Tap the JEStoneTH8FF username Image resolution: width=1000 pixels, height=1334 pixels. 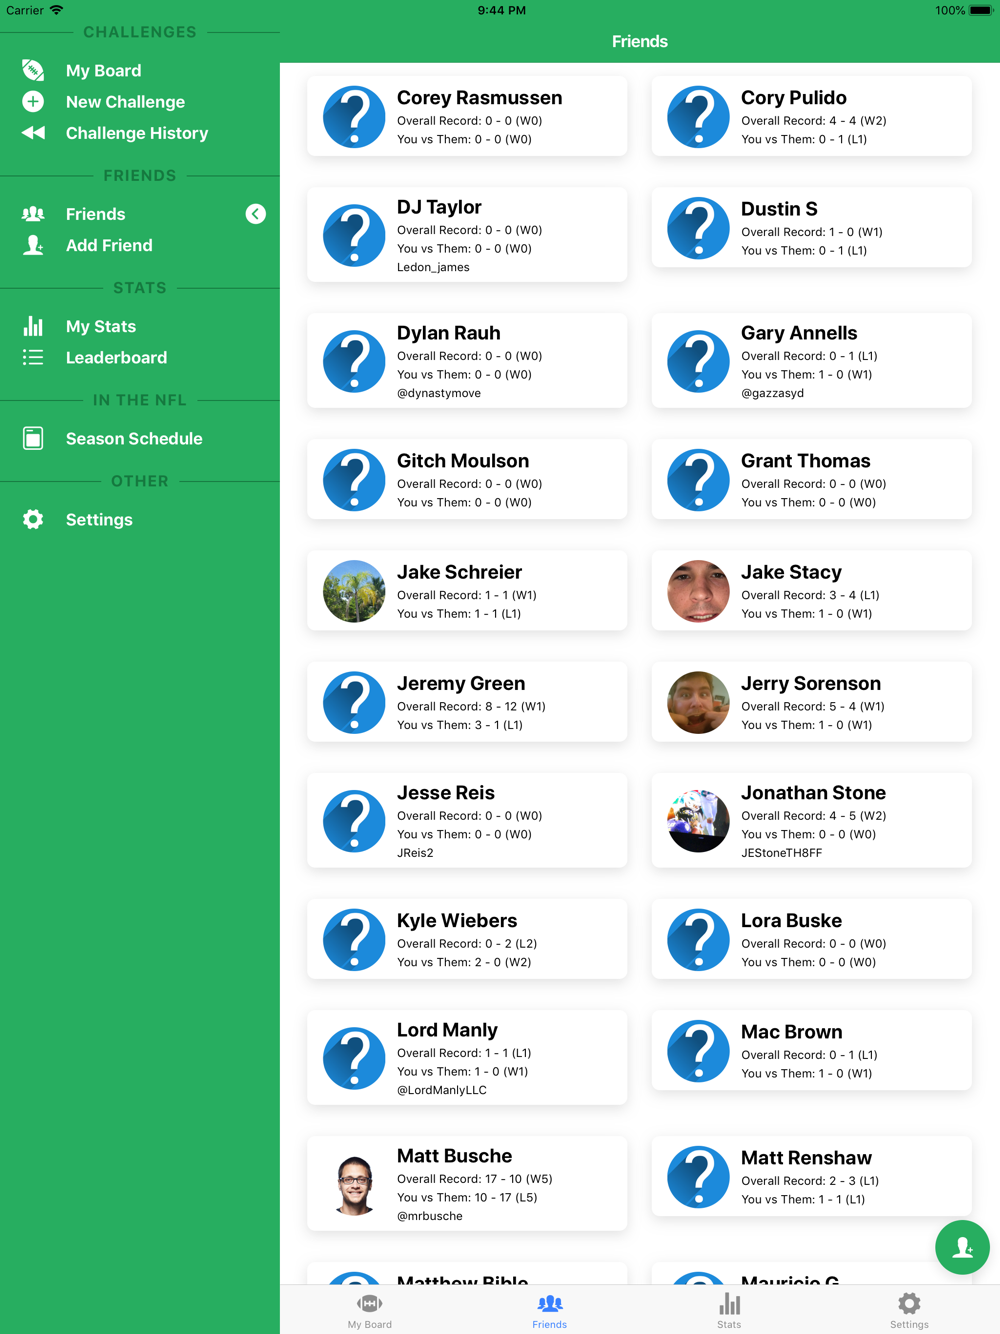(x=781, y=853)
